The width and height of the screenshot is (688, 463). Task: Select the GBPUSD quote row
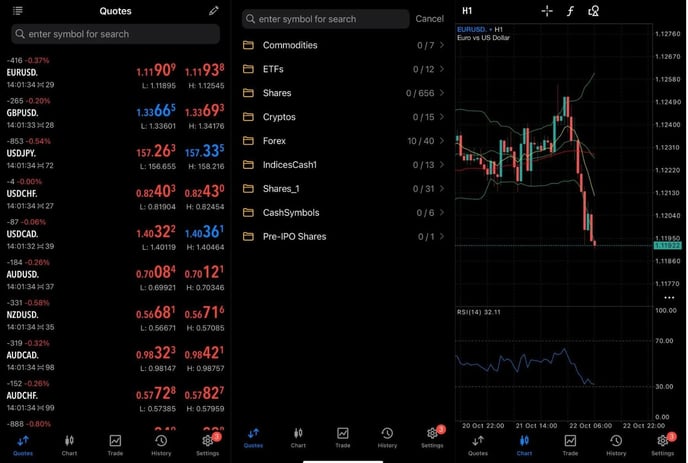pyautogui.click(x=115, y=113)
